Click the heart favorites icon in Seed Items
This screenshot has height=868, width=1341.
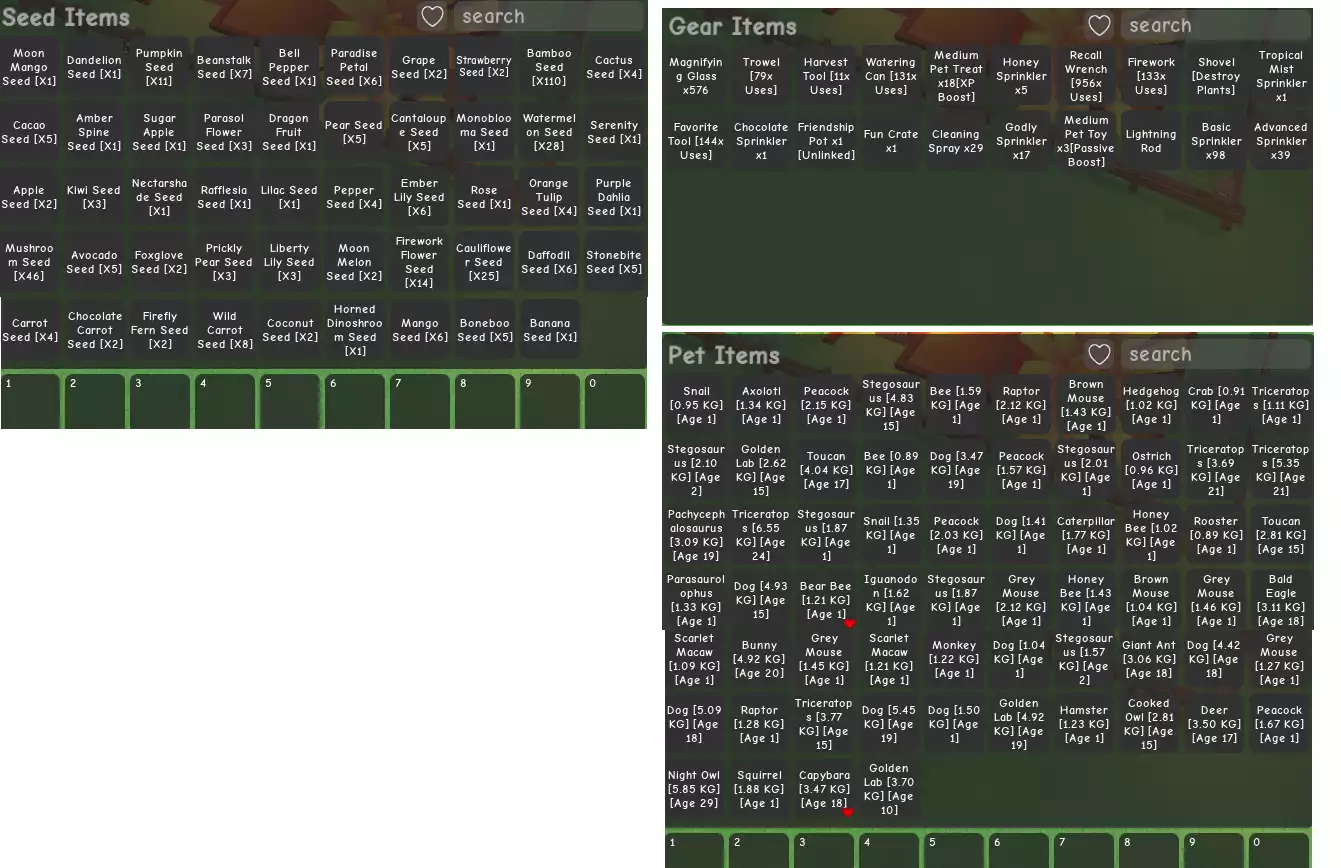432,17
